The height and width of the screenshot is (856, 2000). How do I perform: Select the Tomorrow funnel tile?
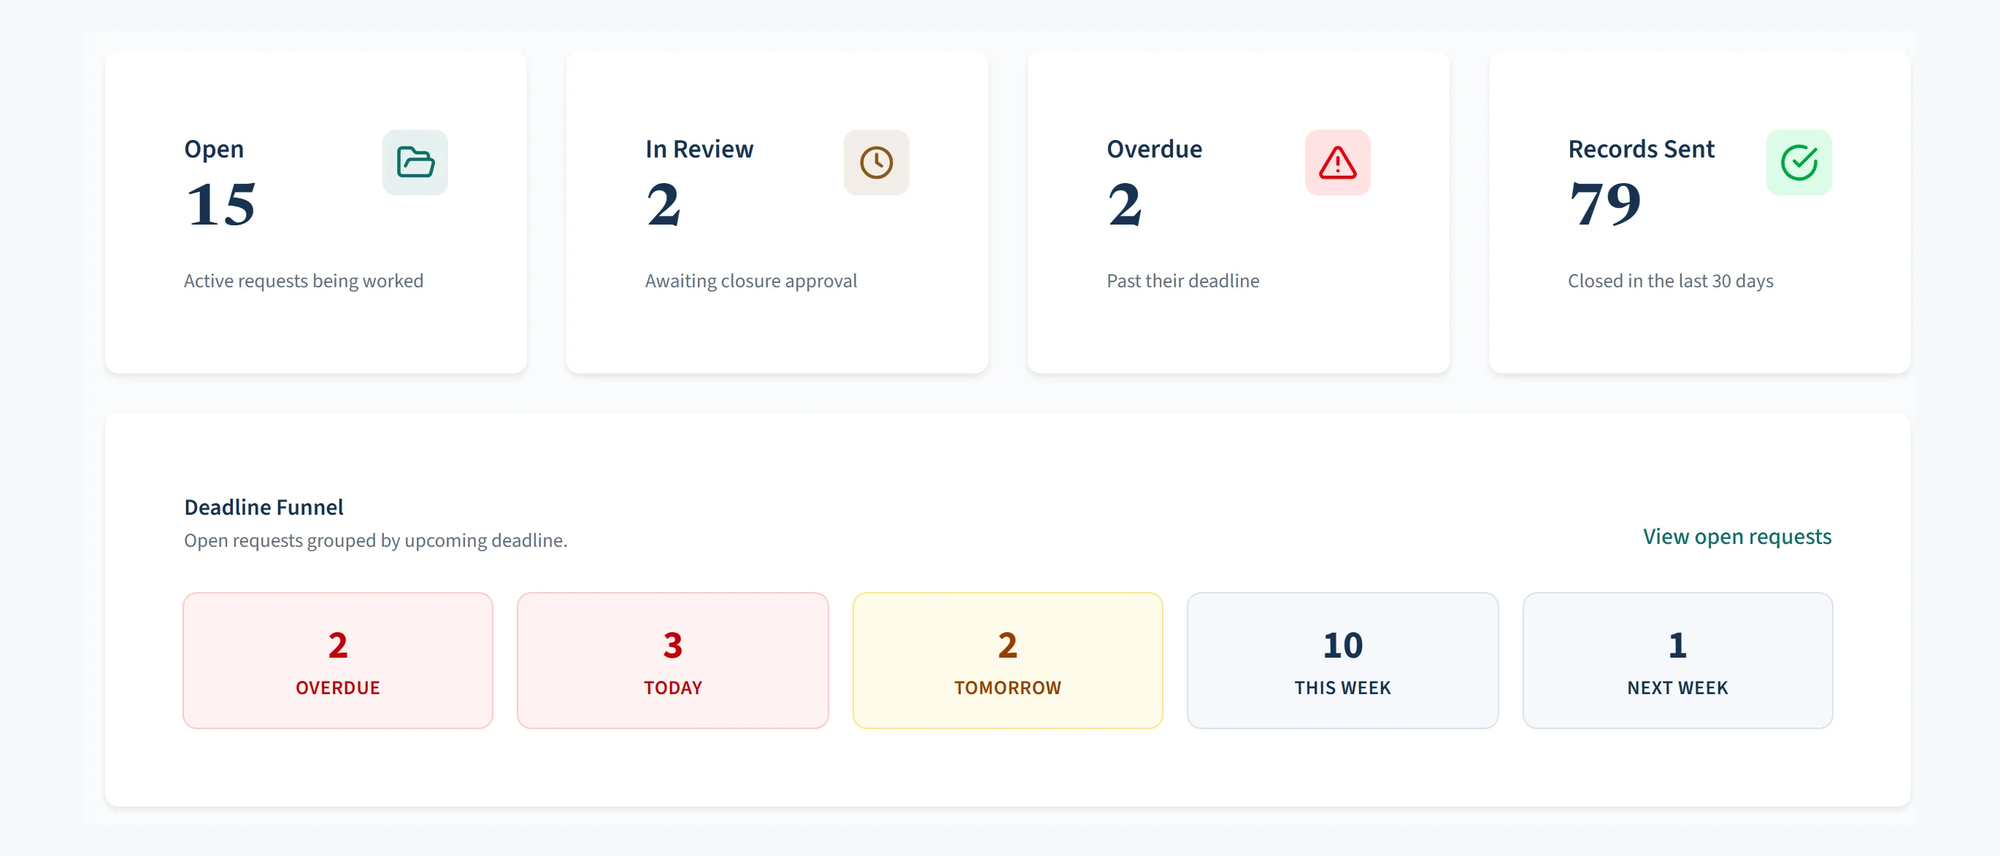(x=1008, y=660)
